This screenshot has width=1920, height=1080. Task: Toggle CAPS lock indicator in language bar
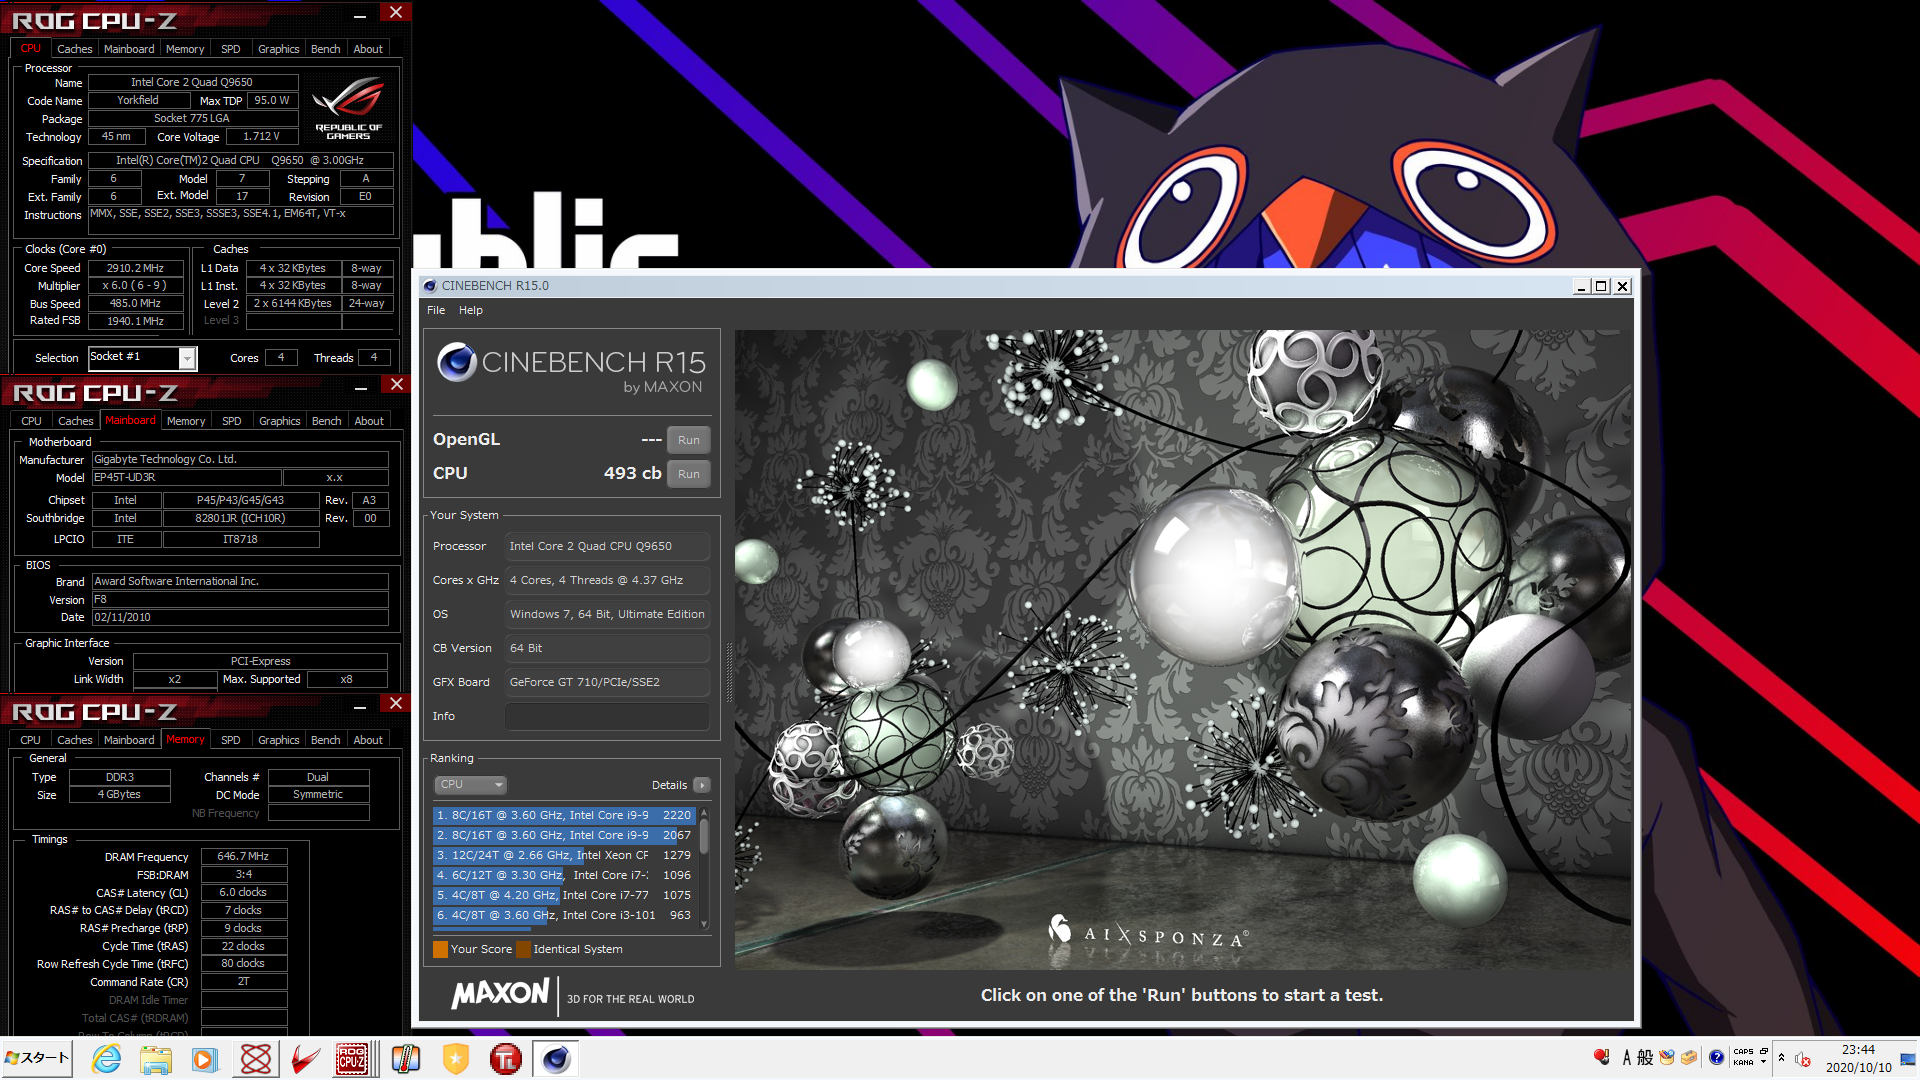point(1743,1052)
